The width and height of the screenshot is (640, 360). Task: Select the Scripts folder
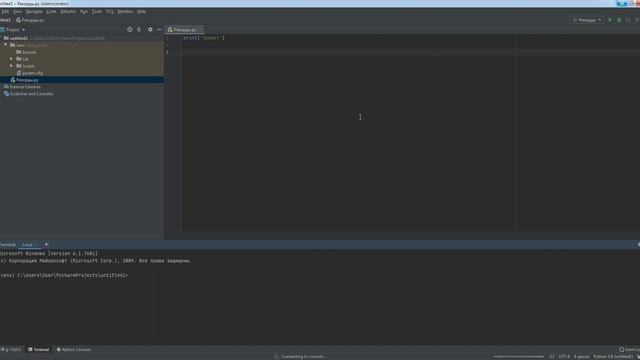click(x=26, y=66)
